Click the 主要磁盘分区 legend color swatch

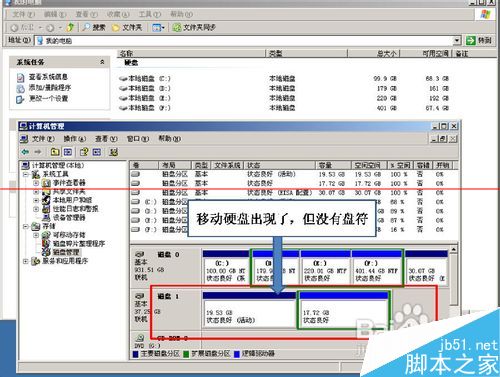(135, 354)
